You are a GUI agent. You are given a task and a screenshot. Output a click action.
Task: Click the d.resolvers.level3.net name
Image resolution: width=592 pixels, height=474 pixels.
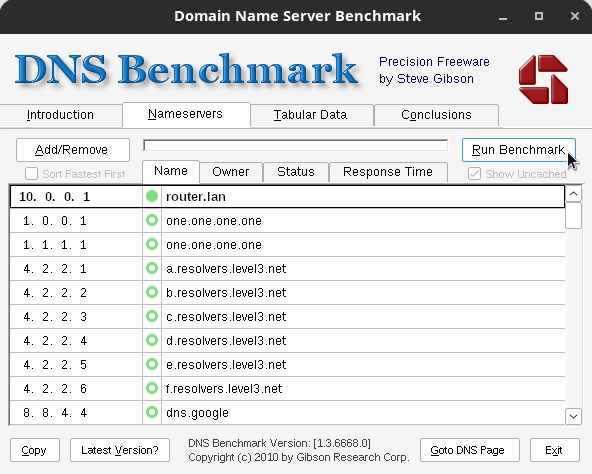point(226,341)
